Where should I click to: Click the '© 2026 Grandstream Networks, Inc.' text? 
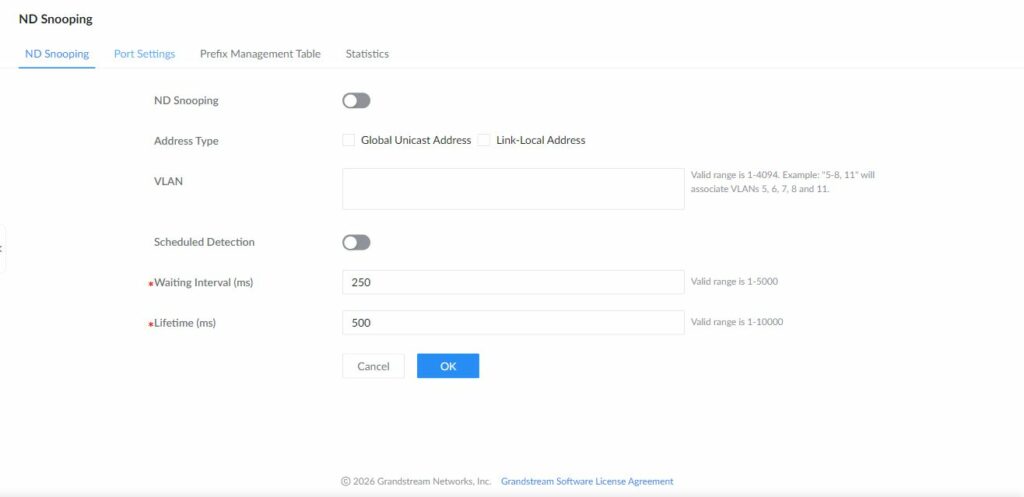click(416, 481)
